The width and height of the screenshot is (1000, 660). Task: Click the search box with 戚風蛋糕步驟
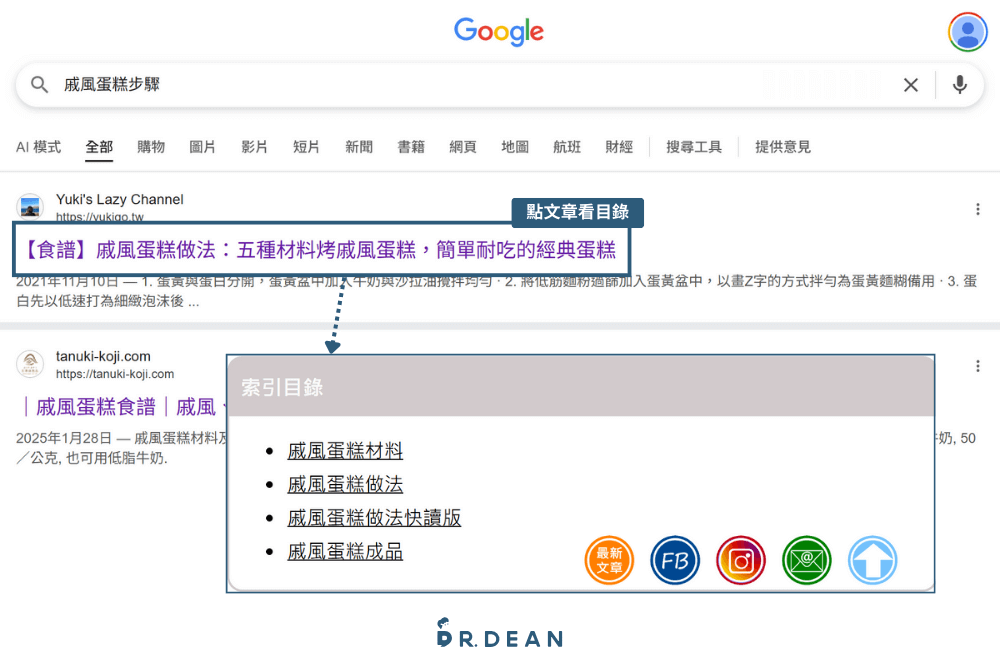click(x=500, y=84)
